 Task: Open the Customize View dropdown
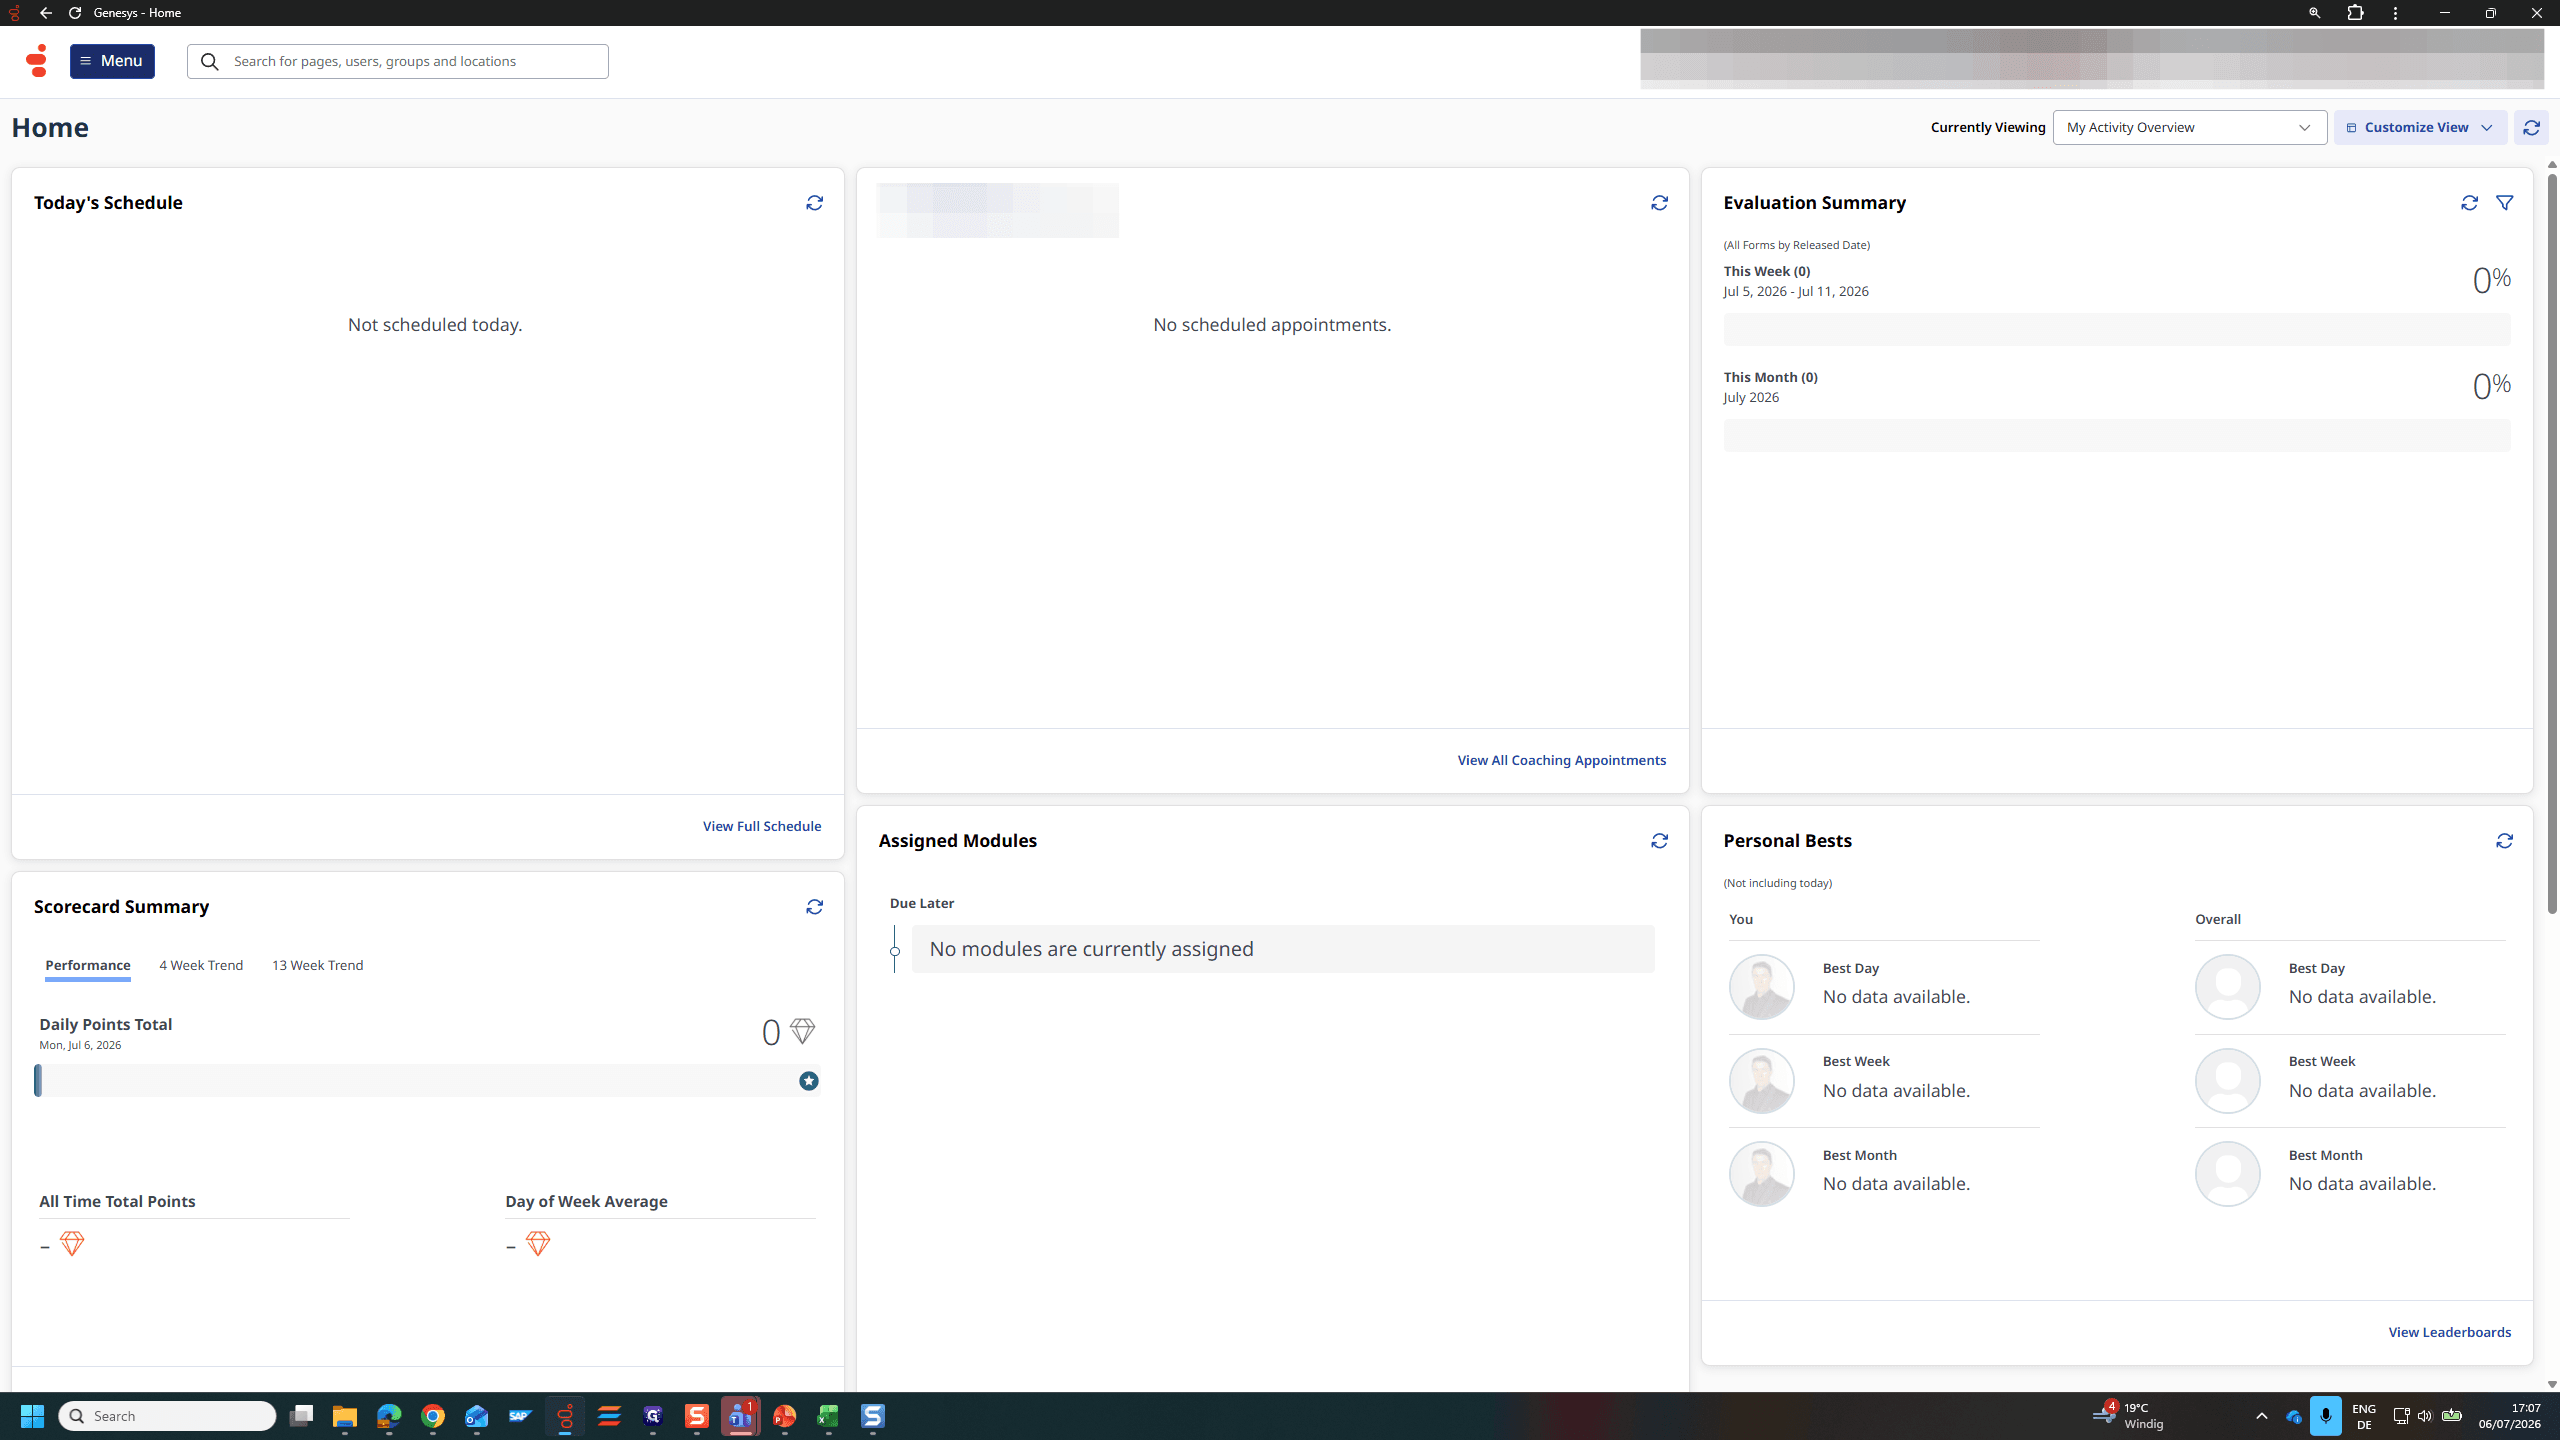click(2420, 128)
